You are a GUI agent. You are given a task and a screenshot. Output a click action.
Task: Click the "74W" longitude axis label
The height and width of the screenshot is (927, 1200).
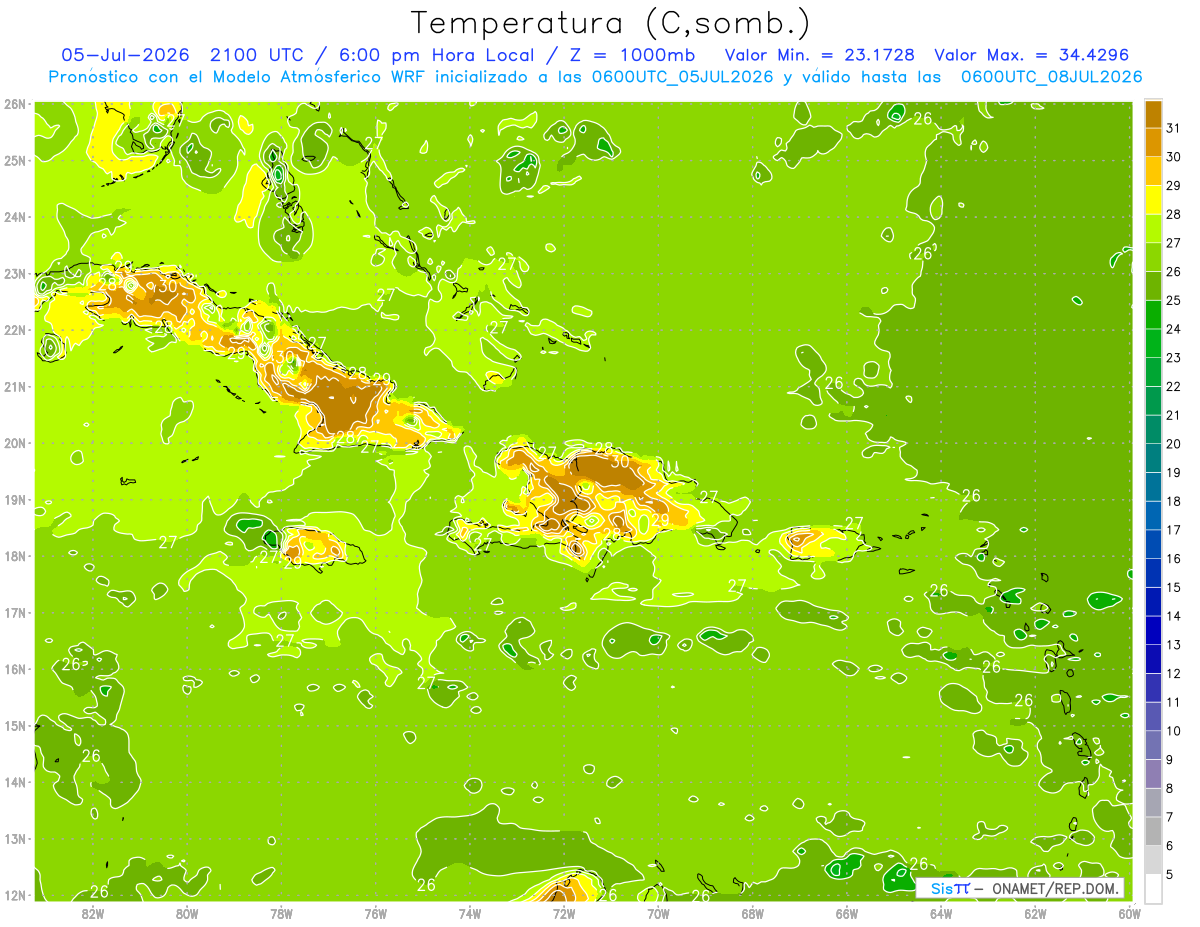tap(470, 913)
